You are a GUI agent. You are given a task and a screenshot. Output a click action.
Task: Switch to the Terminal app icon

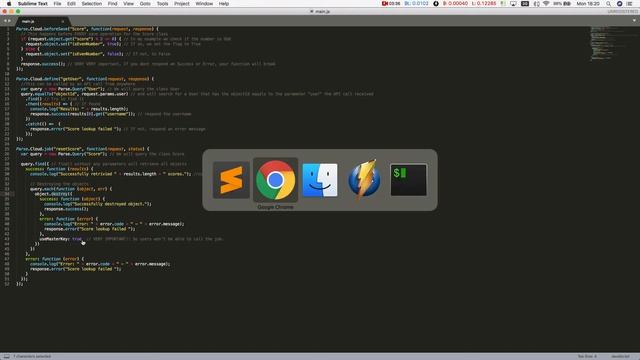409,180
